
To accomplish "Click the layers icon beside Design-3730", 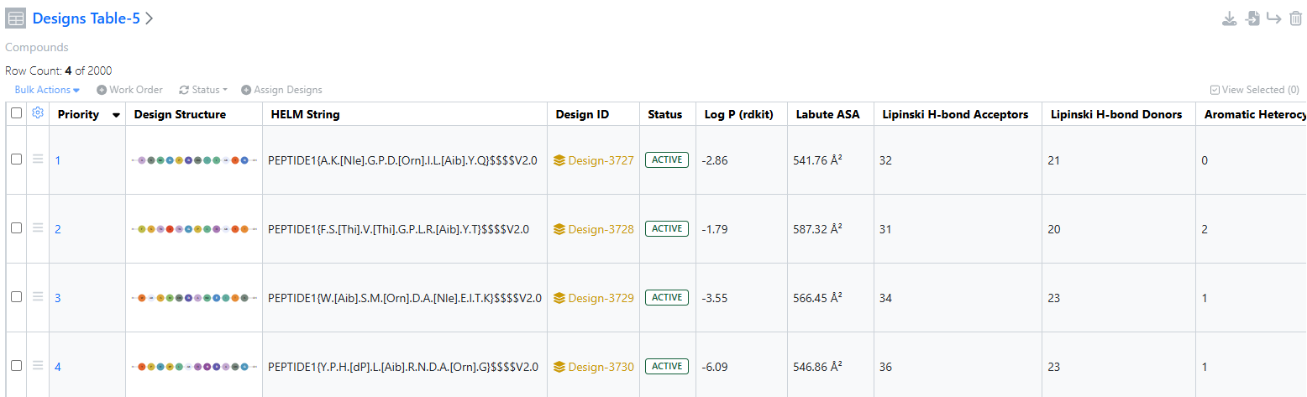I will pos(559,367).
